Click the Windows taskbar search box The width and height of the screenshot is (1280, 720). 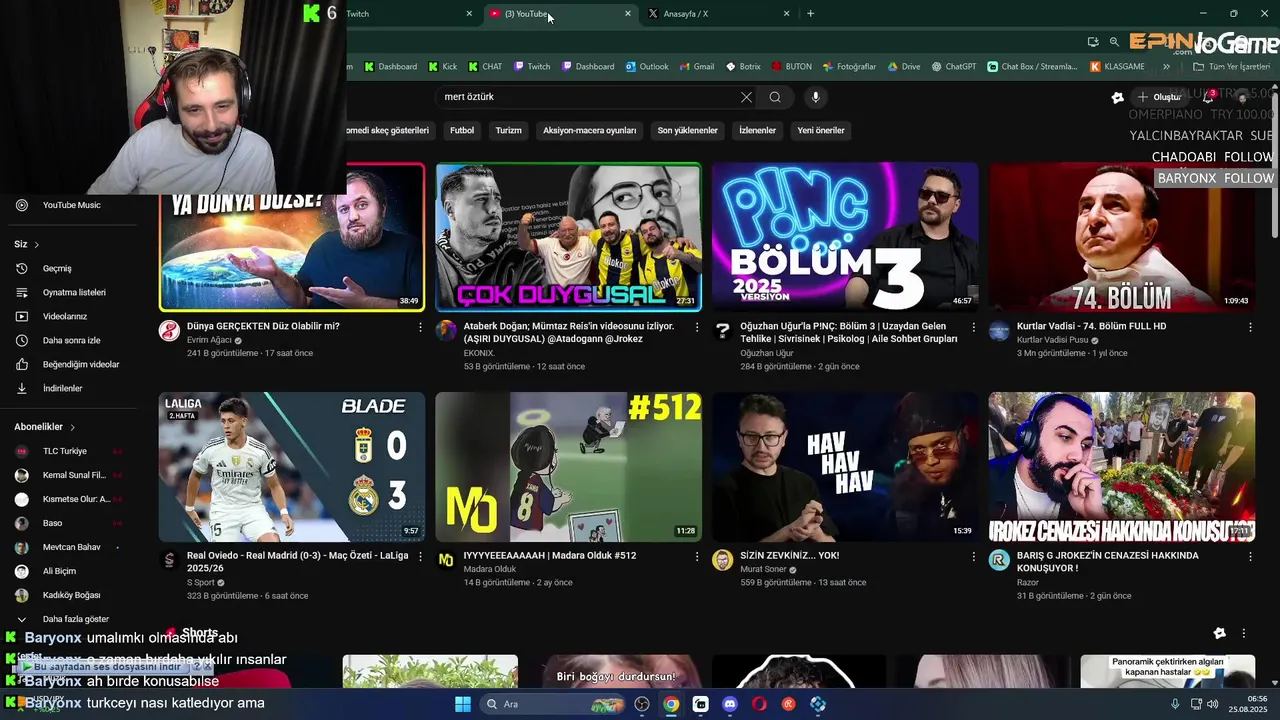pyautogui.click(x=551, y=704)
